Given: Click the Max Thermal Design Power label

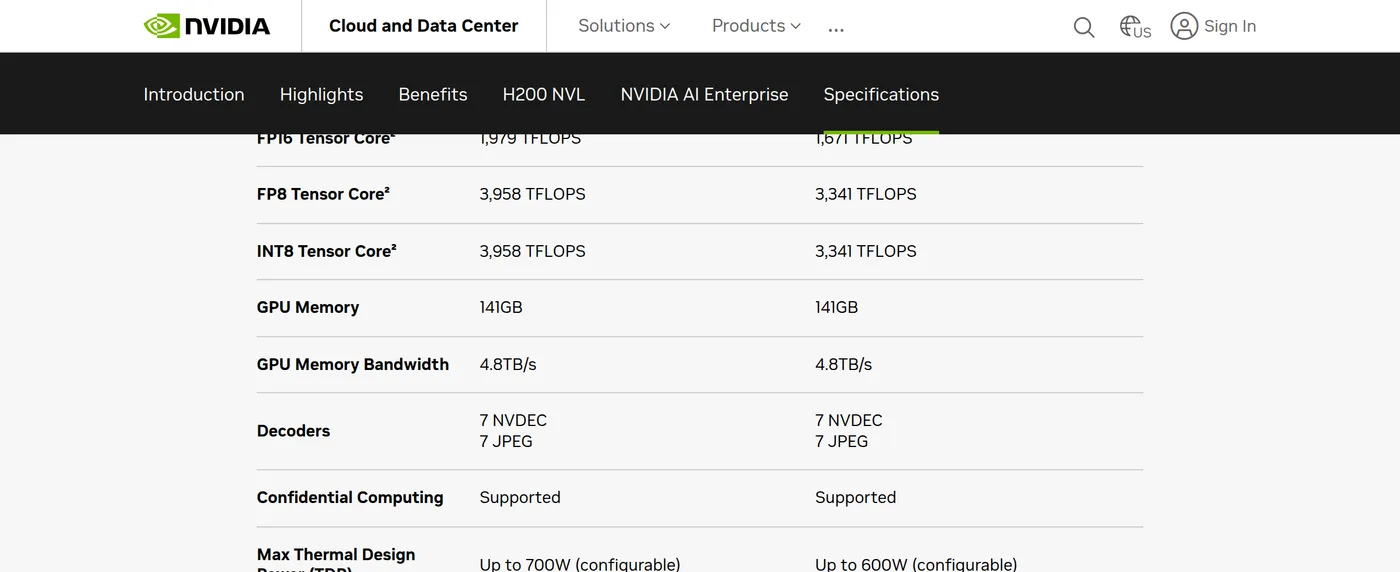Looking at the screenshot, I should [x=336, y=562].
